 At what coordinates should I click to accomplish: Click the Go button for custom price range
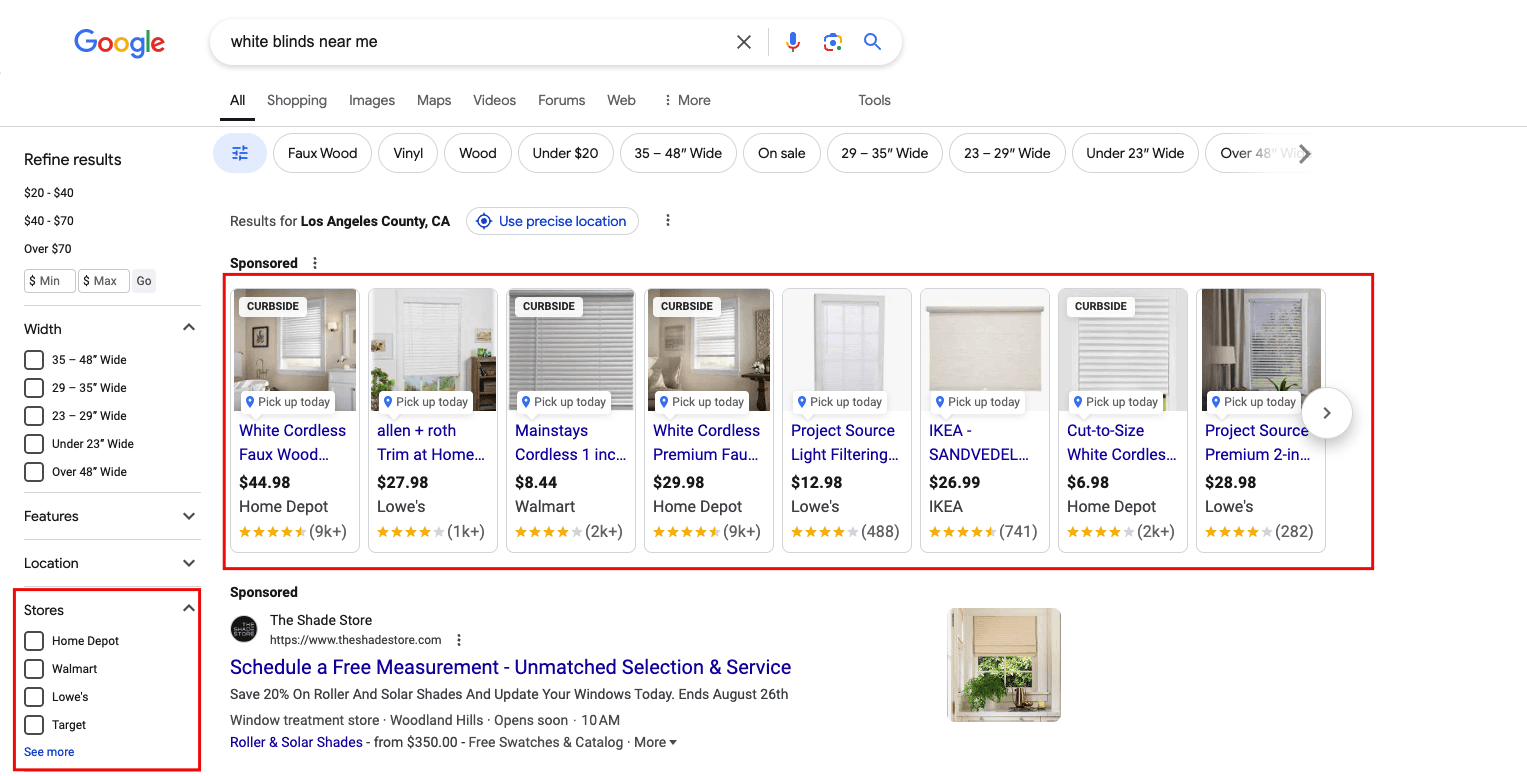coord(143,281)
